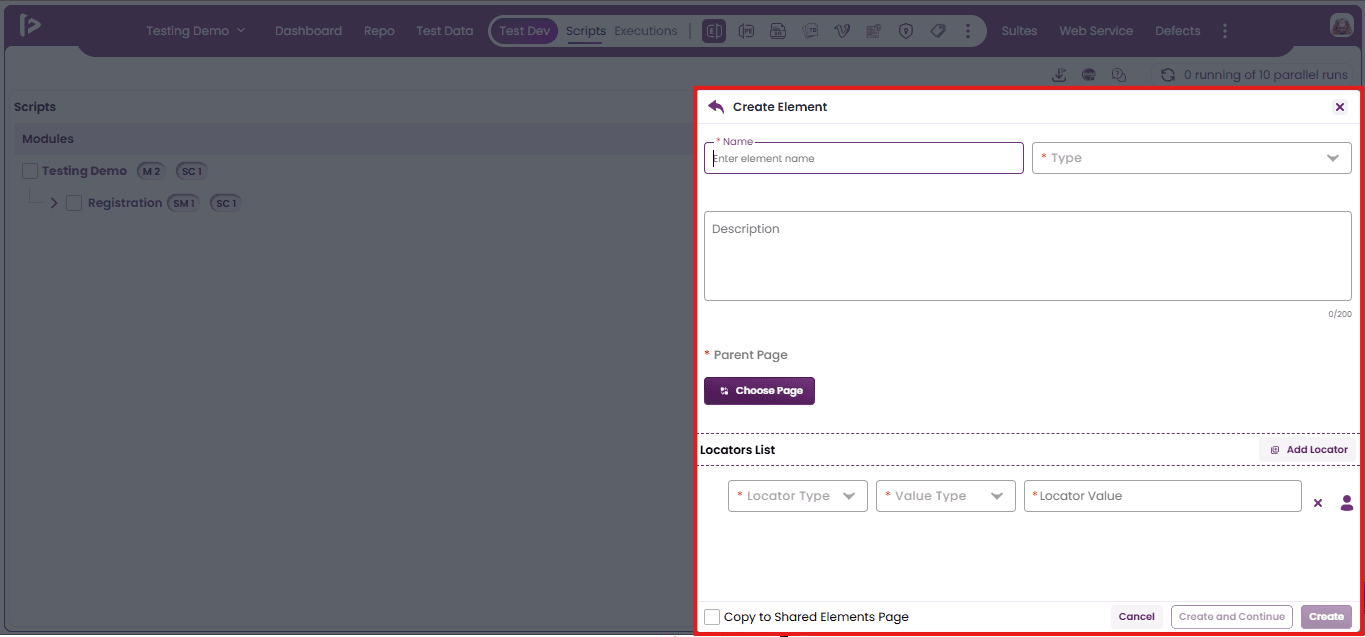
Task: Click the M 2 badge on Testing Demo
Action: pos(152,171)
